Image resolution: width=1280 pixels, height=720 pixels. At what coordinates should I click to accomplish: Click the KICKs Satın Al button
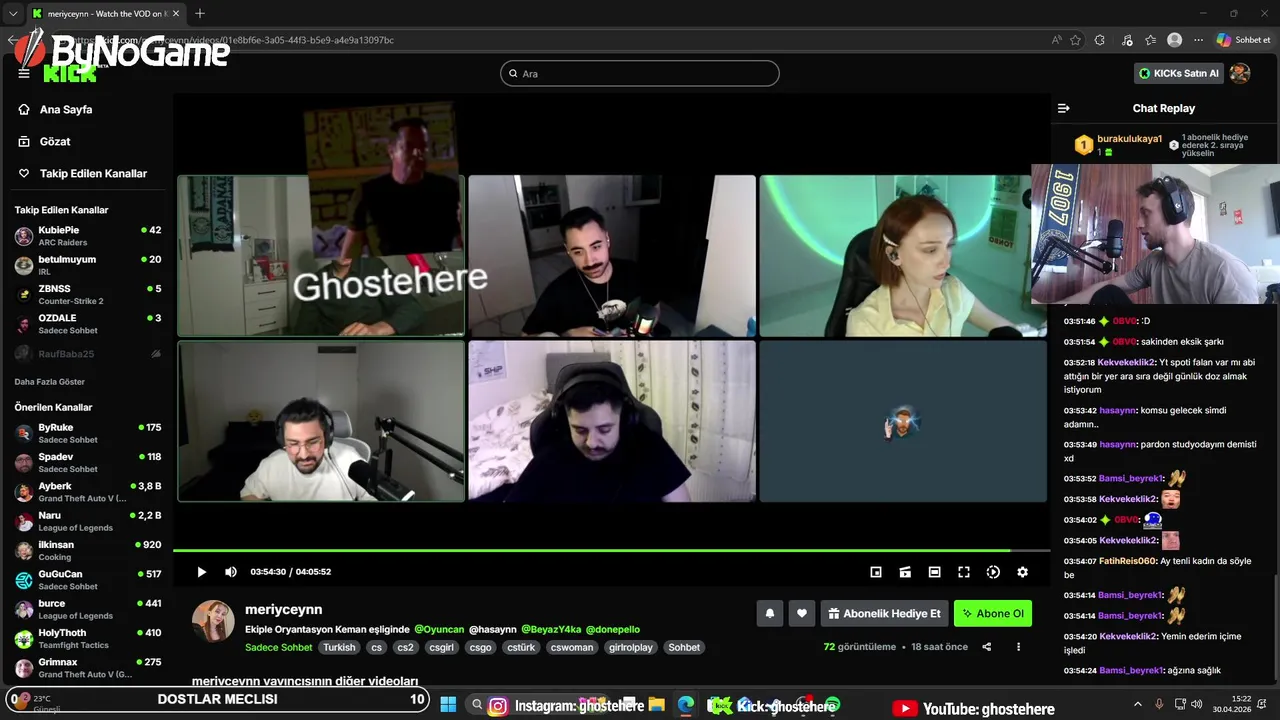1179,73
